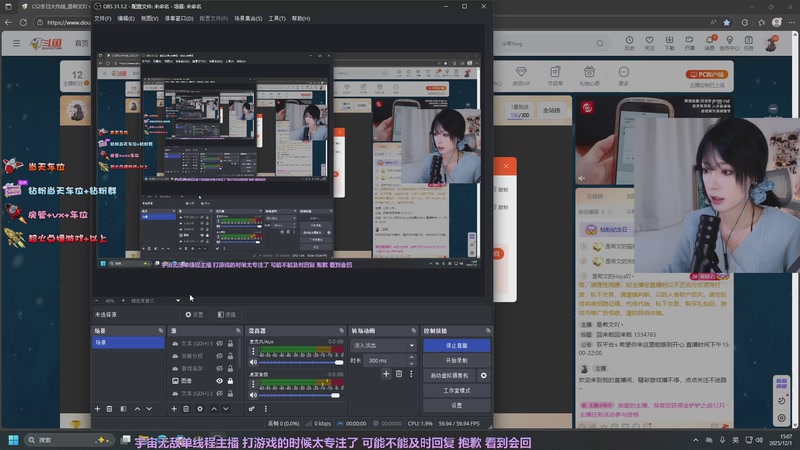Image resolution: width=800 pixels, height=450 pixels.
Task: Decrease transition duration with down stepper
Action: click(411, 363)
